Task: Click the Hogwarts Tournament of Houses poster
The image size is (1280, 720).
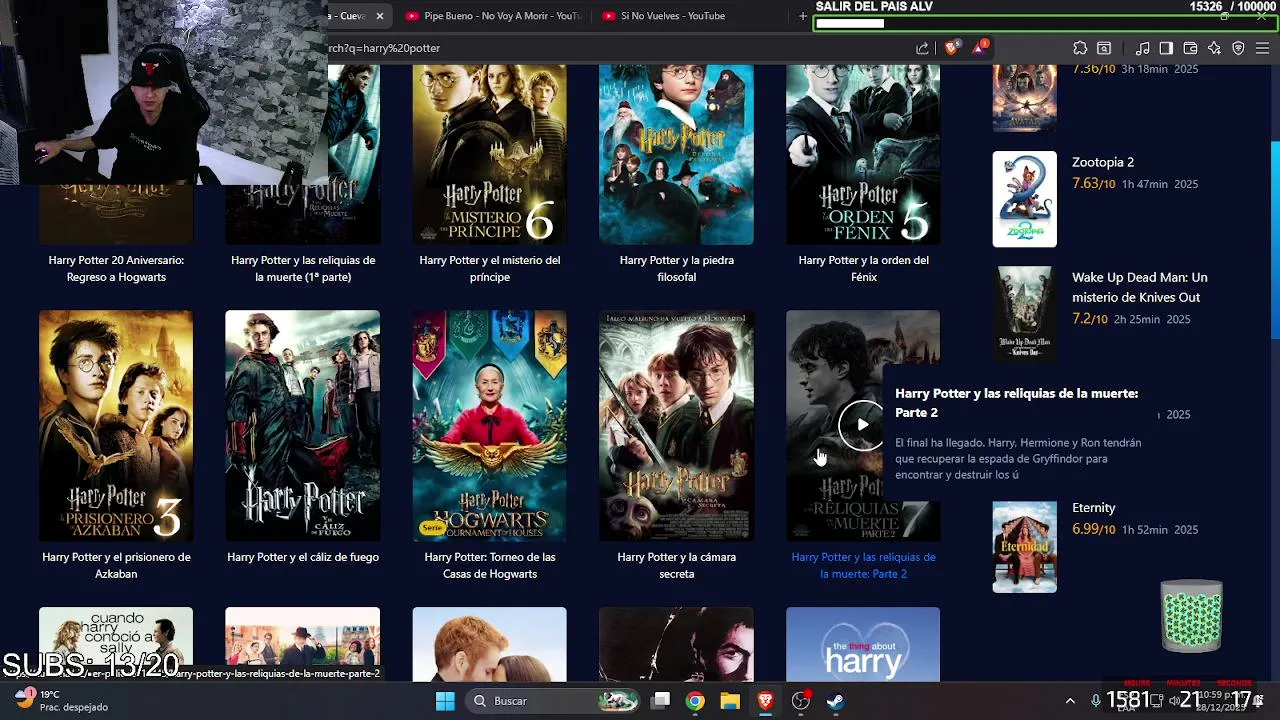Action: click(x=490, y=426)
